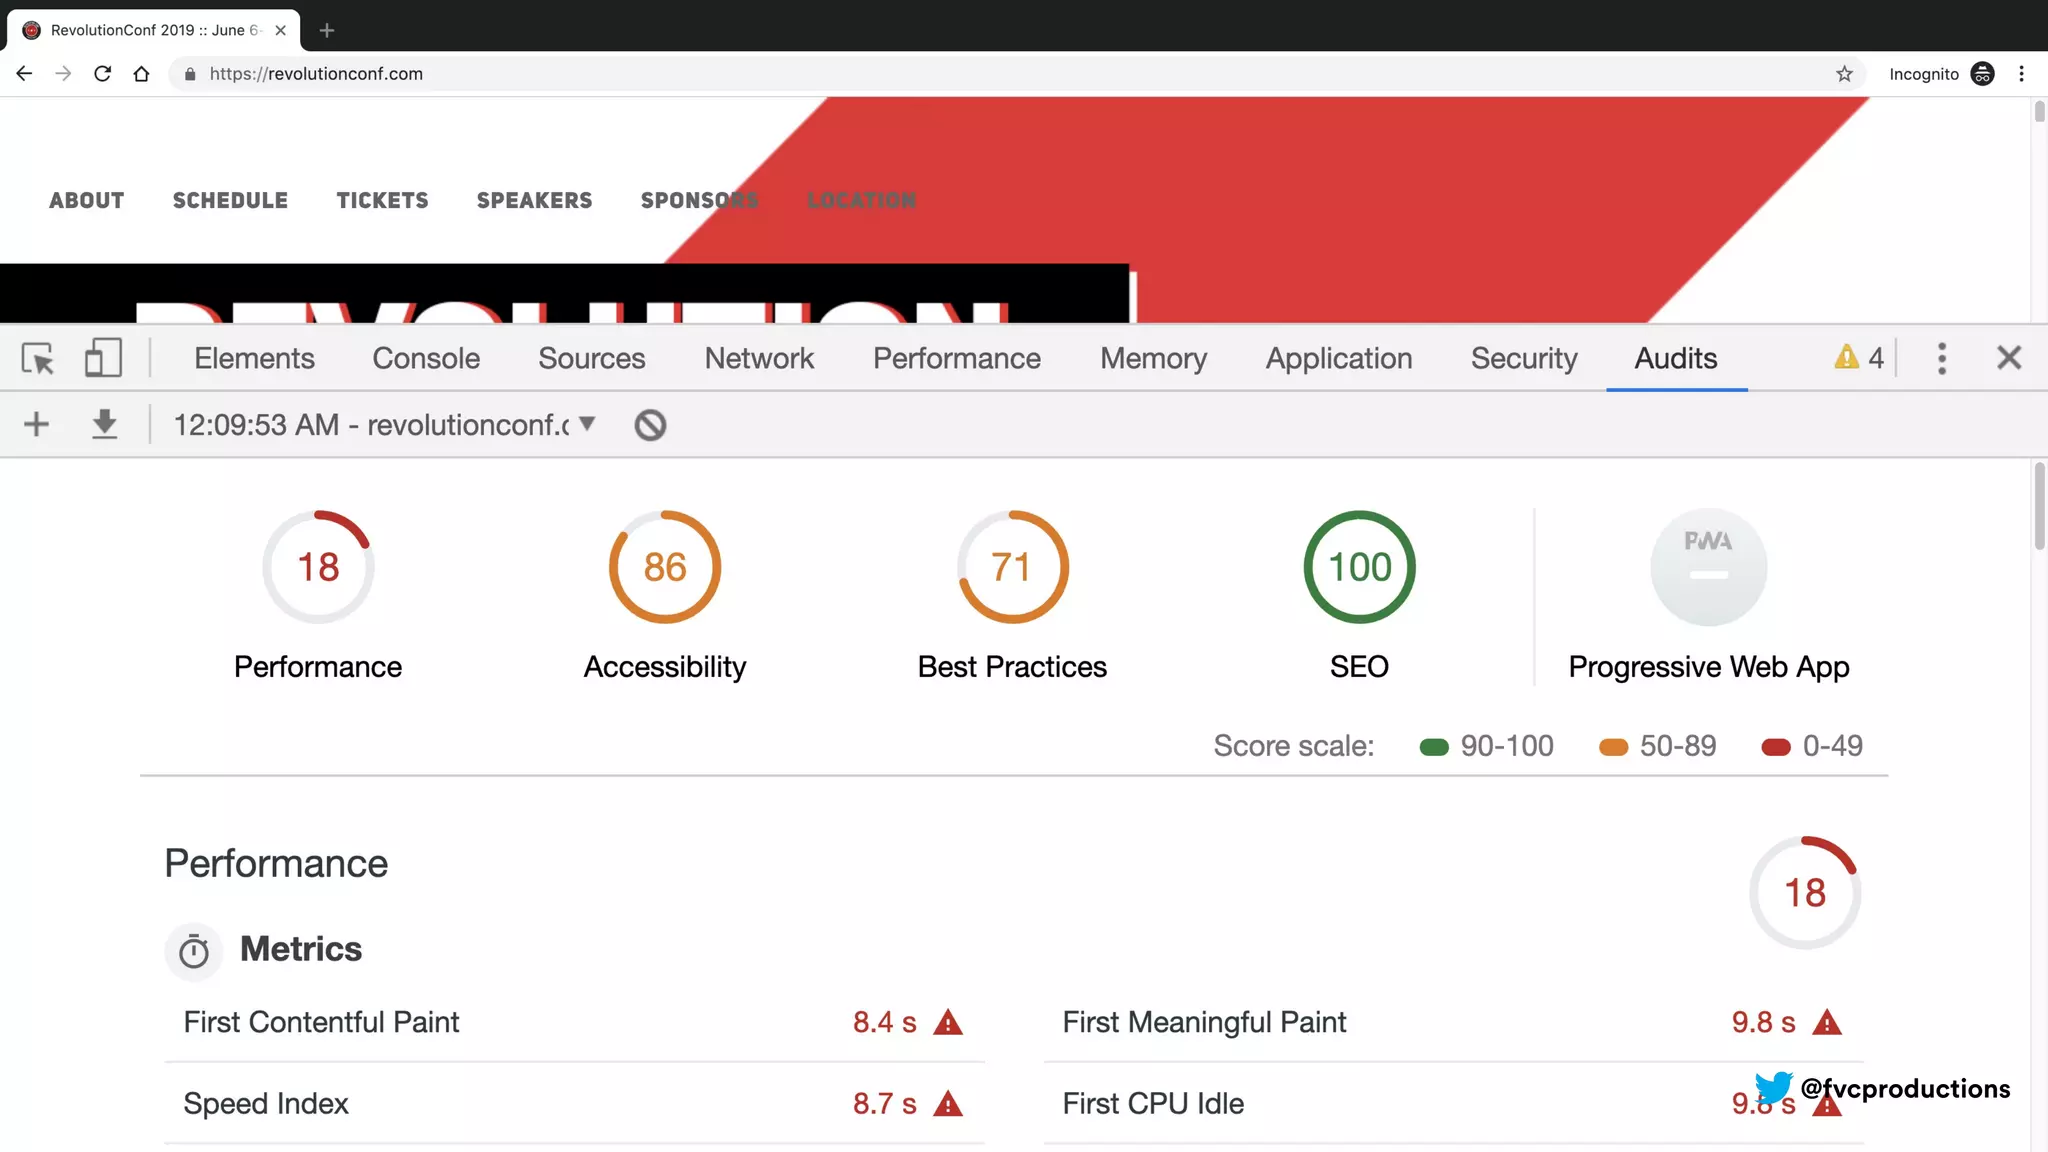
Task: Open the audit report selection dropdown
Action: coord(386,425)
